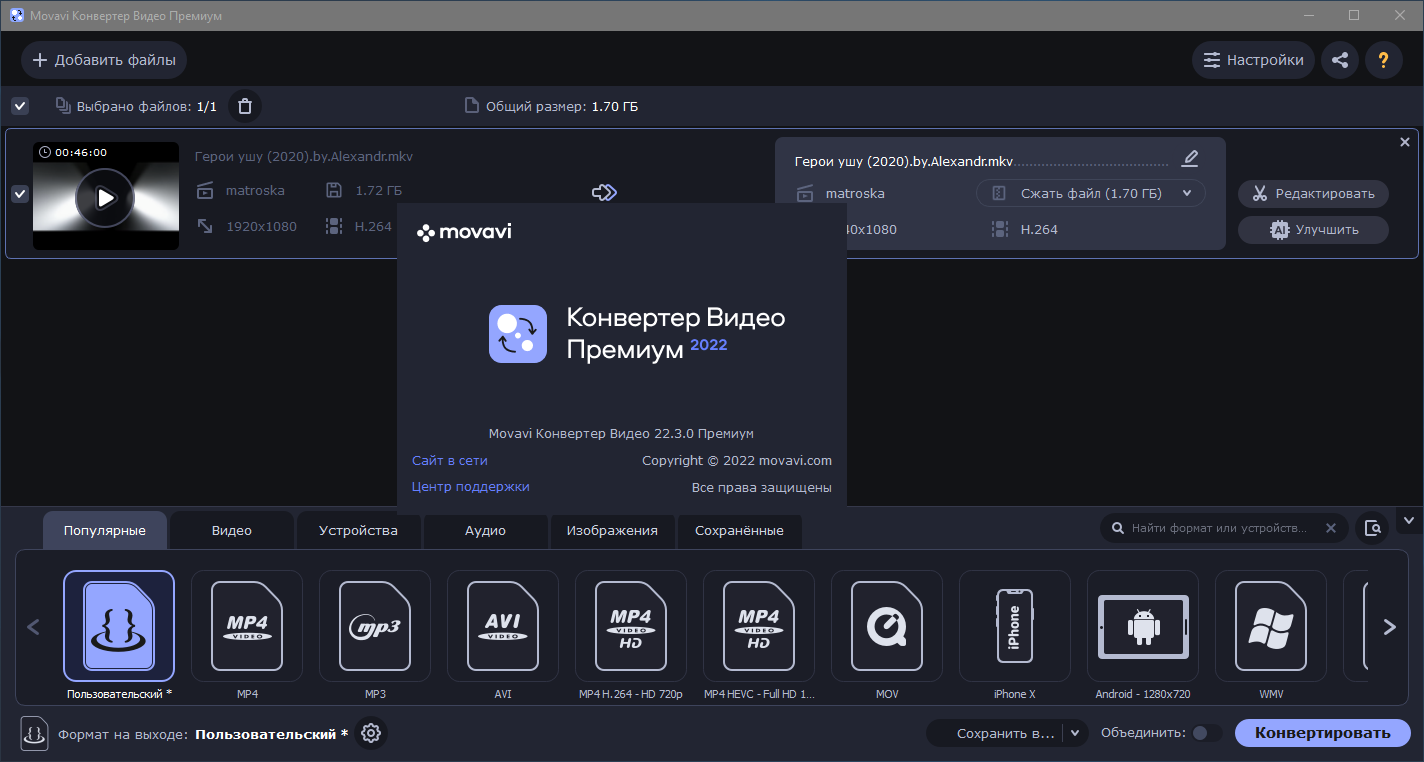Show previous format presets with left arrow

point(33,627)
